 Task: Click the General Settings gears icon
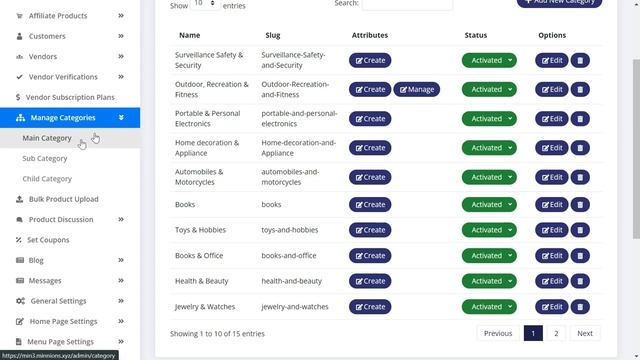coord(20,301)
